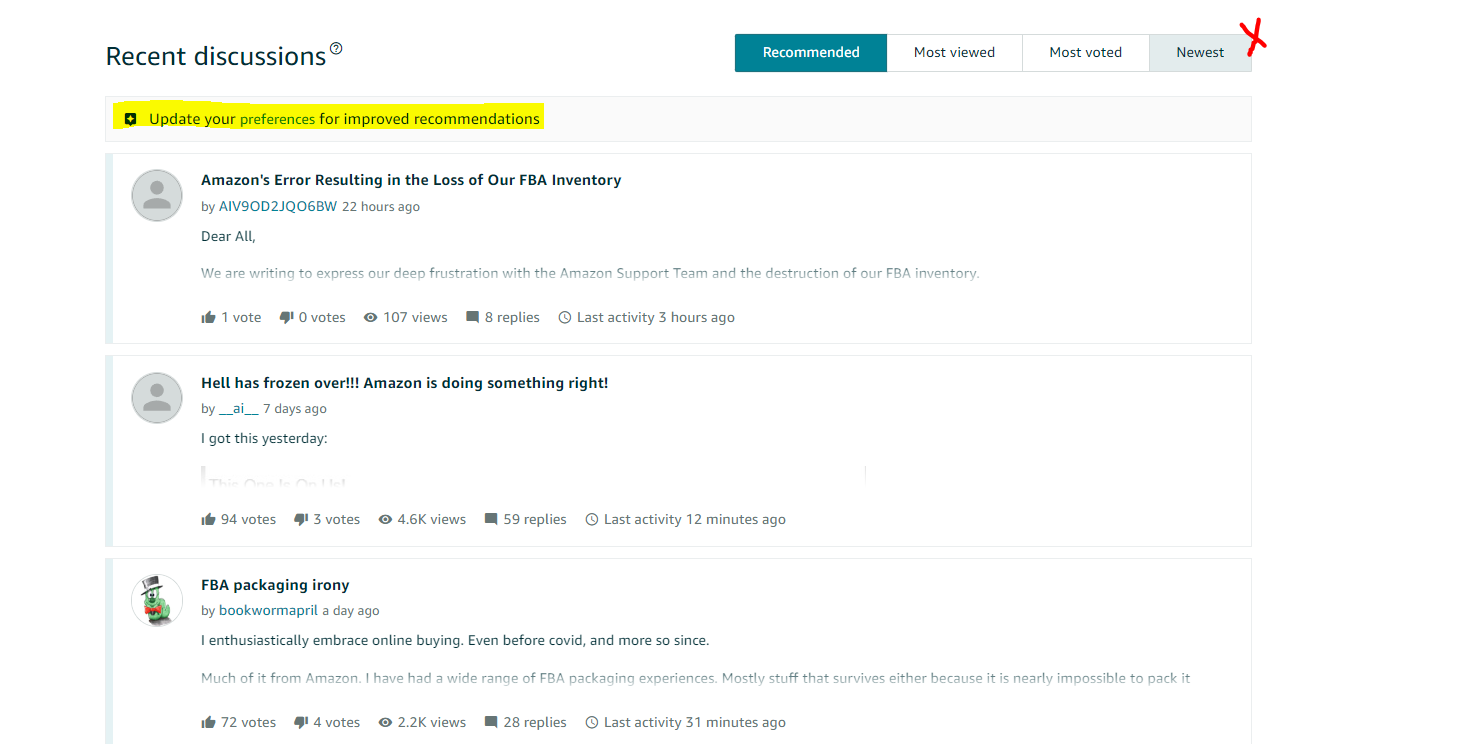This screenshot has width=1466, height=744.
Task: Visit __ai__ user profile
Action: [x=239, y=409]
